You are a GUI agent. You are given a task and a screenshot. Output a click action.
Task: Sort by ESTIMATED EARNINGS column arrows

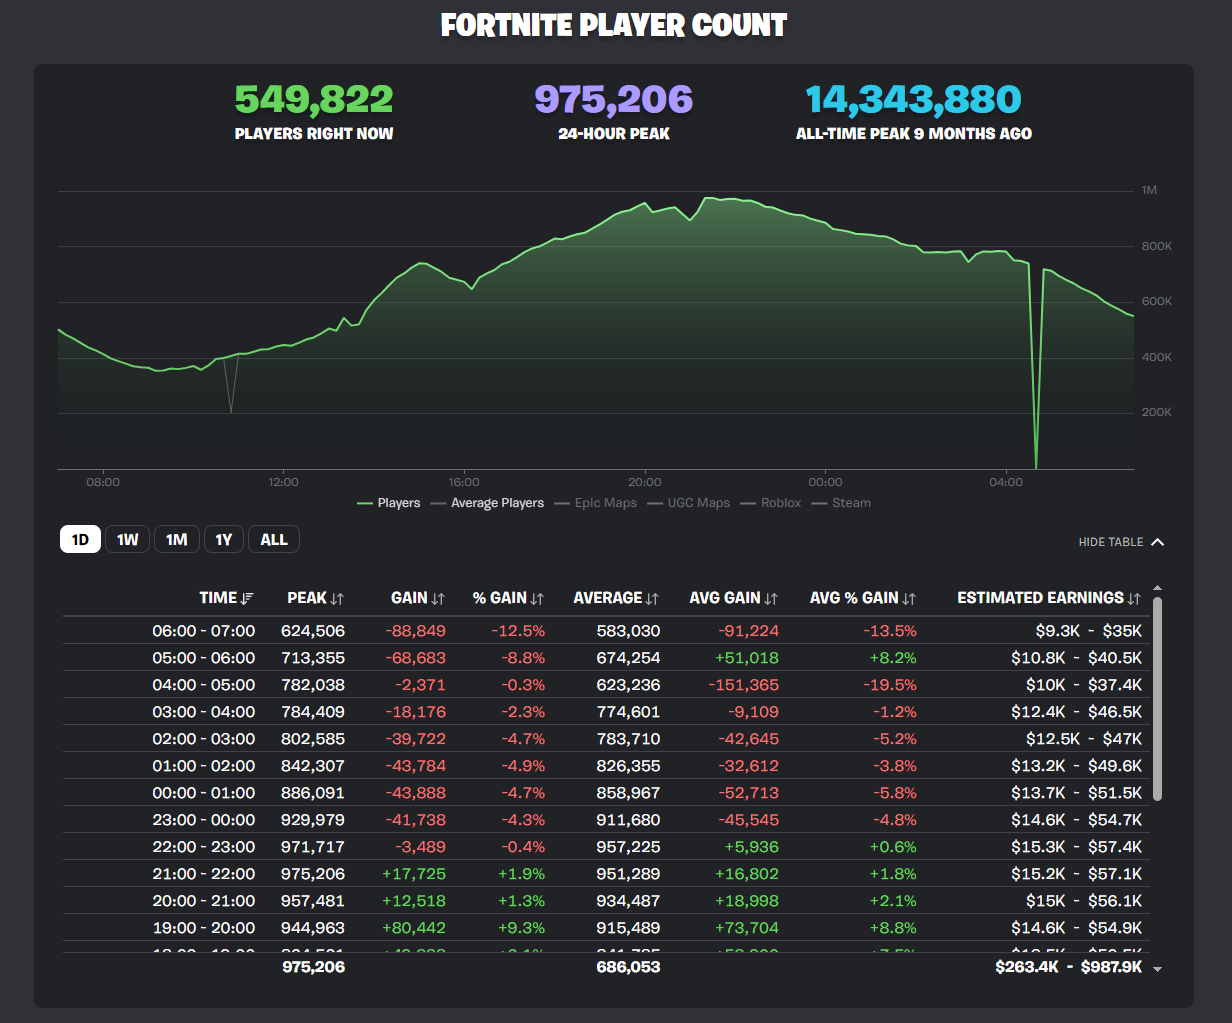(x=1134, y=598)
